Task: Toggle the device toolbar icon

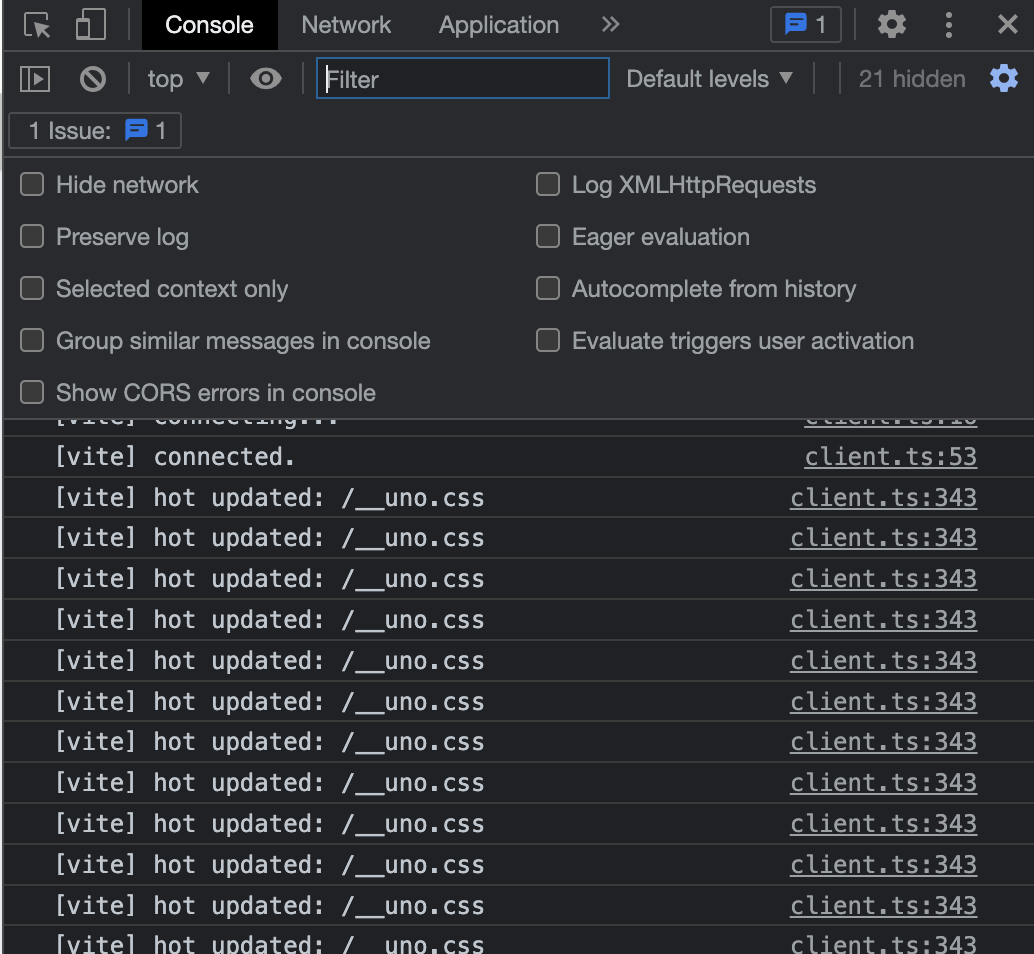Action: tap(90, 25)
